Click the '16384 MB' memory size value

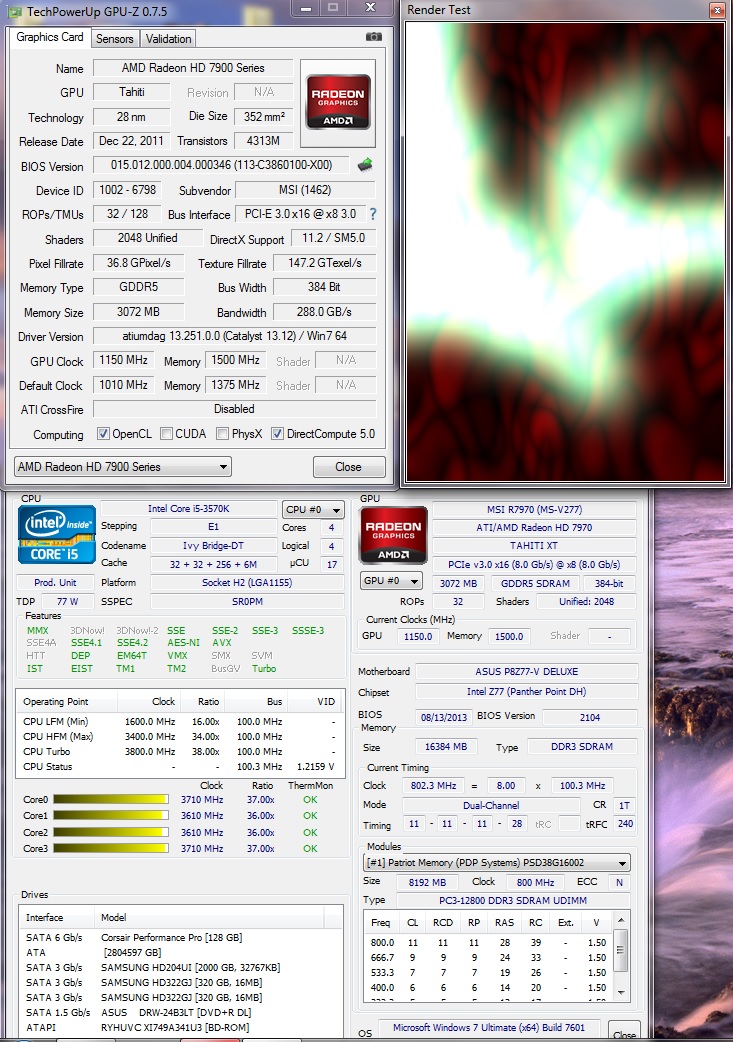click(446, 746)
